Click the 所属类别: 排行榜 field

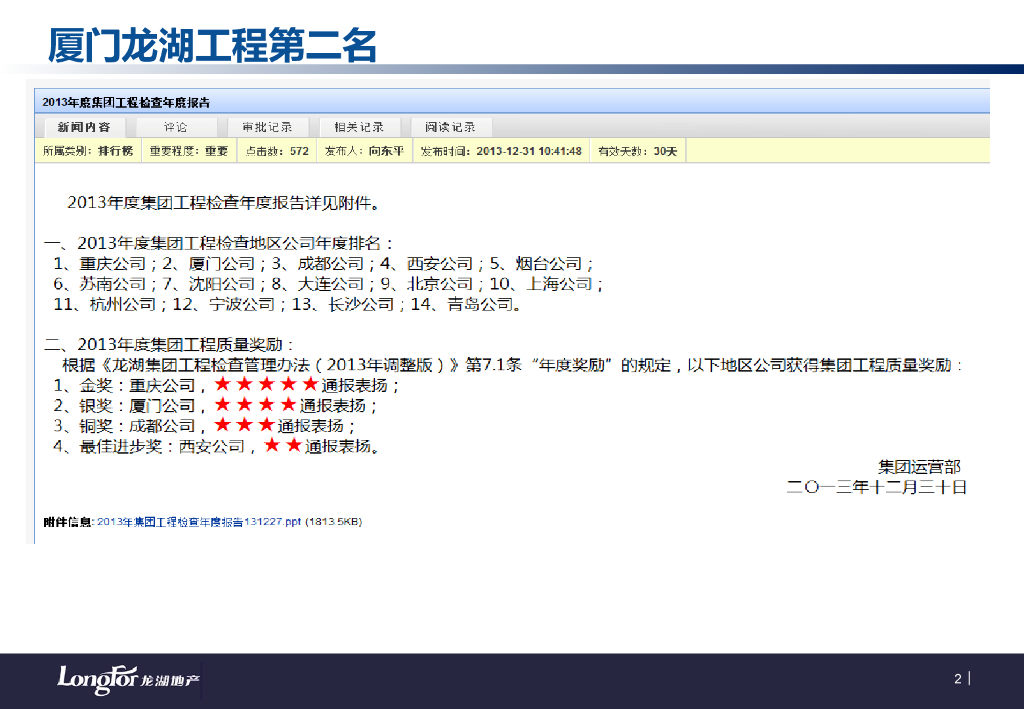pos(88,151)
